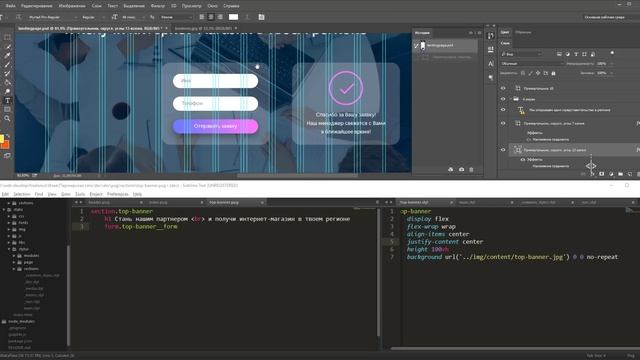Click the Sublime right pane horizontal scrollbar

coord(514,349)
